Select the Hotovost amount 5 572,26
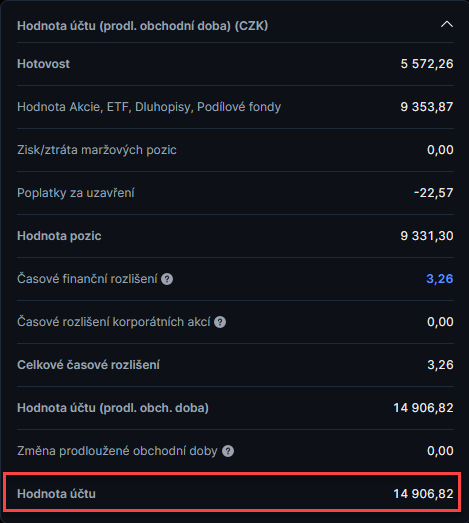The image size is (469, 523). point(427,64)
